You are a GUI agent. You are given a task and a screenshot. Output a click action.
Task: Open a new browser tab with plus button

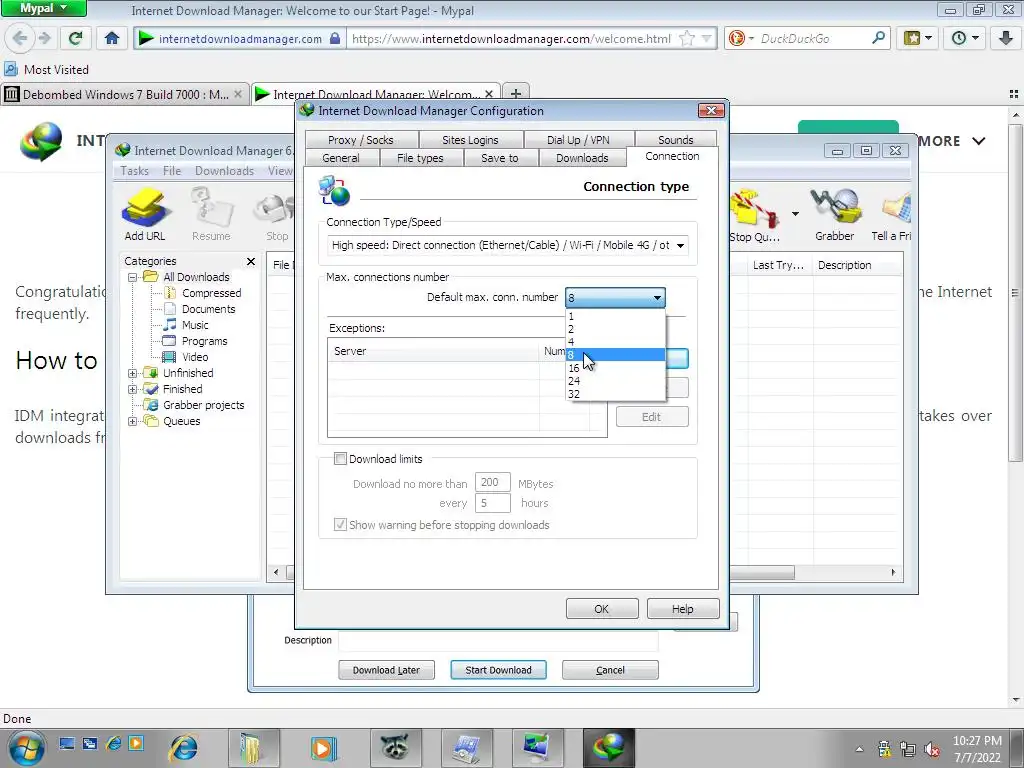(515, 93)
